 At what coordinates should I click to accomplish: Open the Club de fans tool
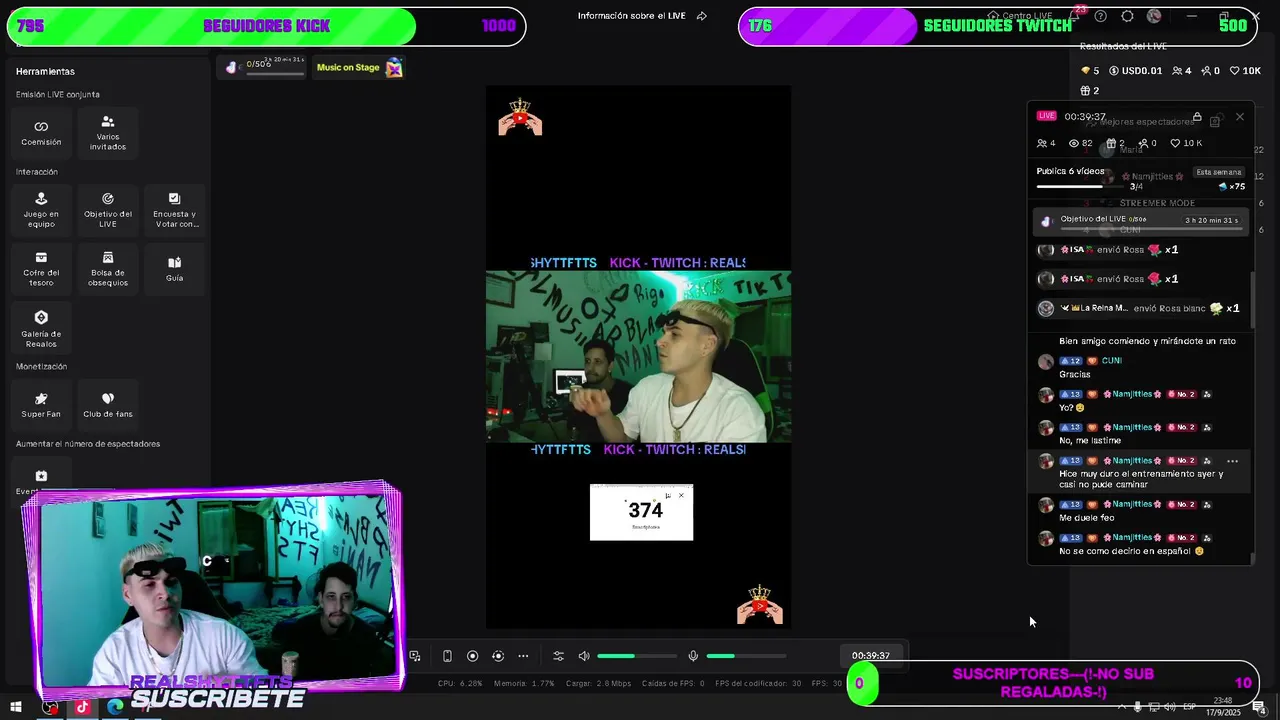pos(108,405)
